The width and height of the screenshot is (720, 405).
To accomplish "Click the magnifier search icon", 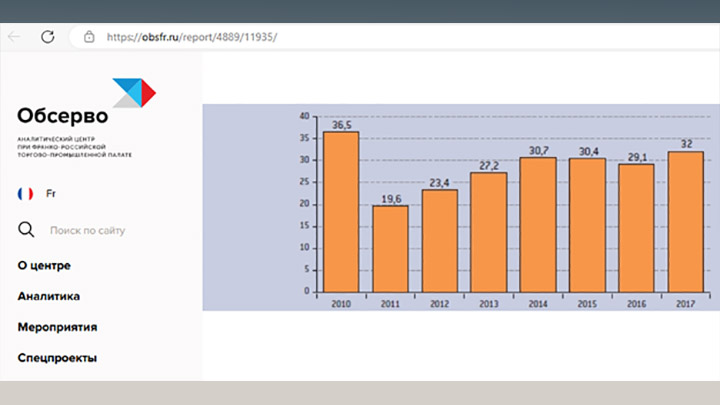I will tap(27, 231).
